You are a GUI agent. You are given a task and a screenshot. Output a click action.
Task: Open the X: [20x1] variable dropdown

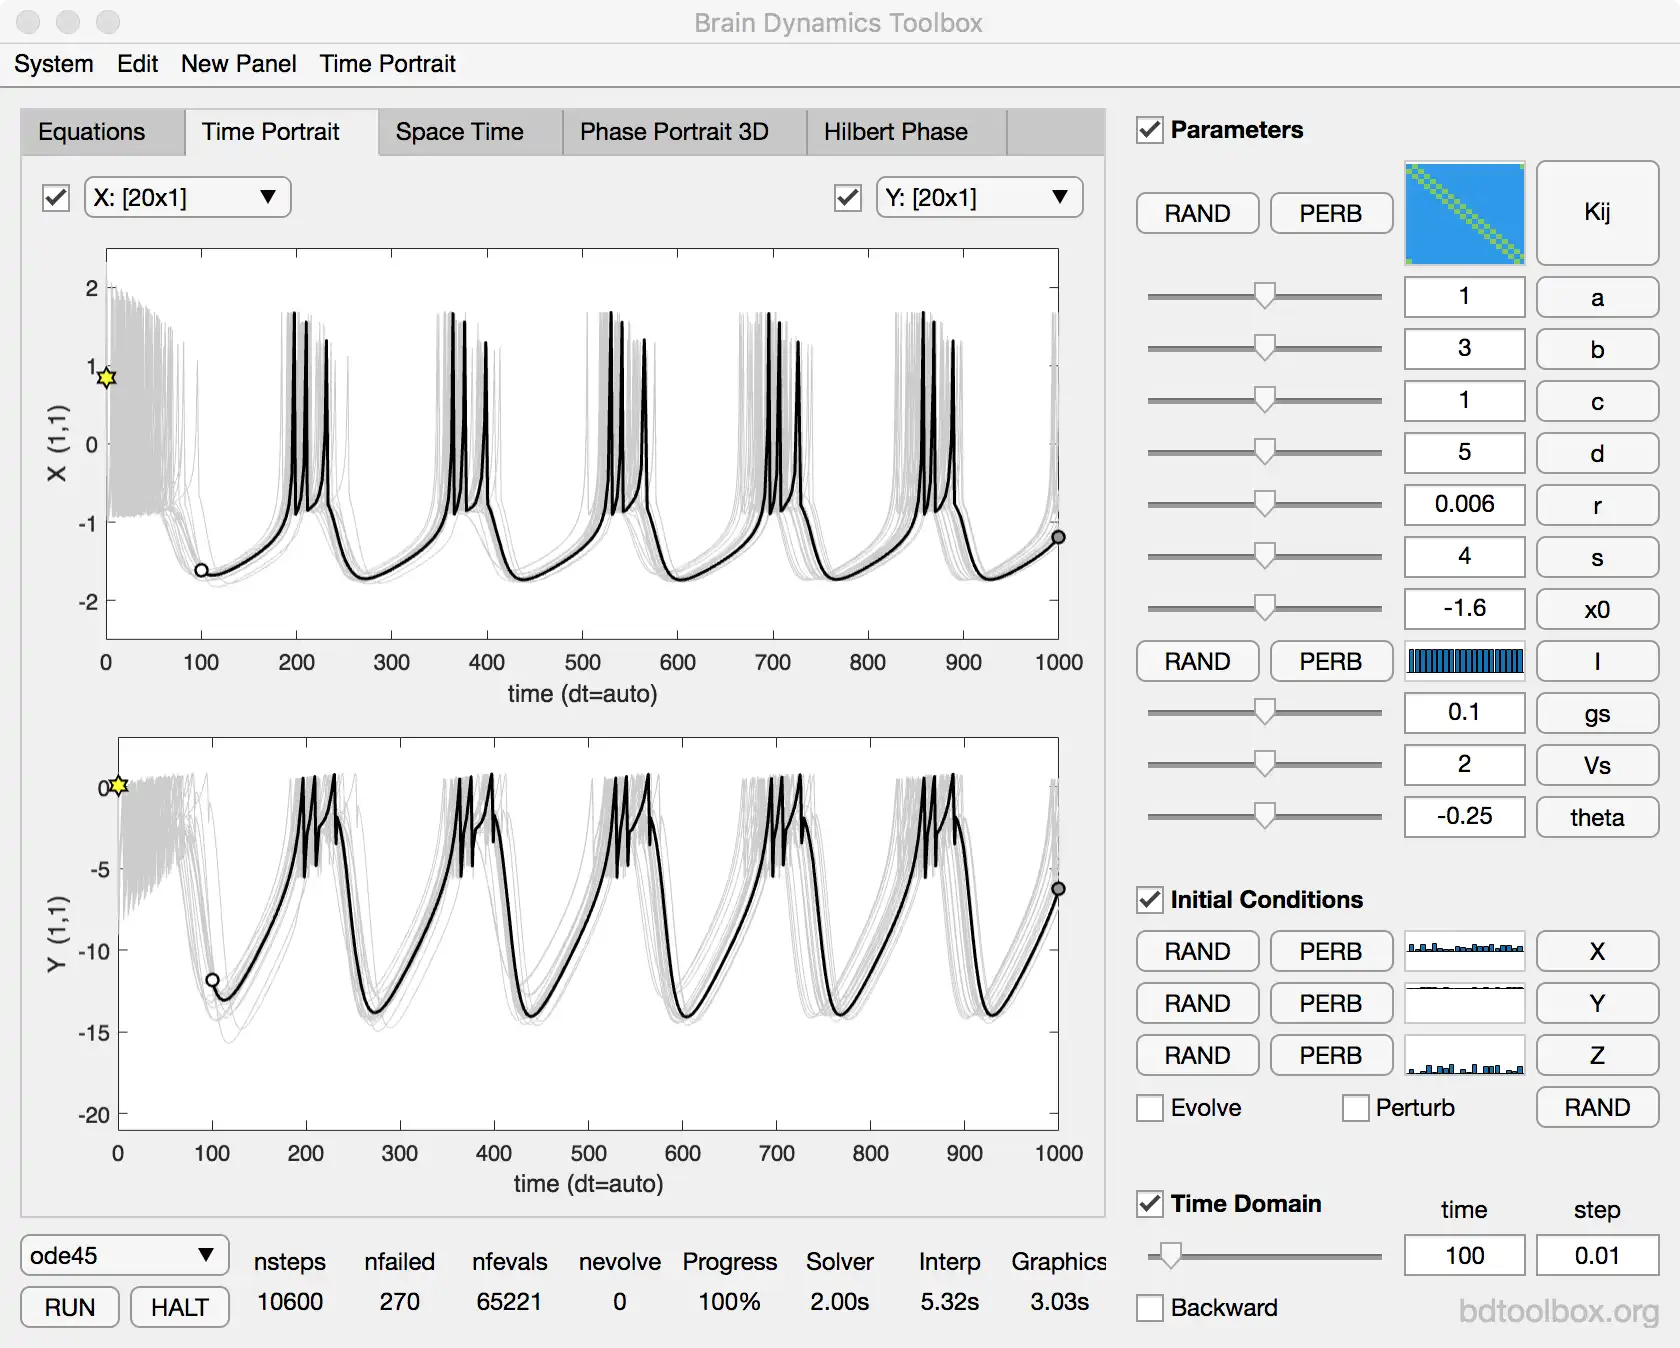pyautogui.click(x=187, y=197)
